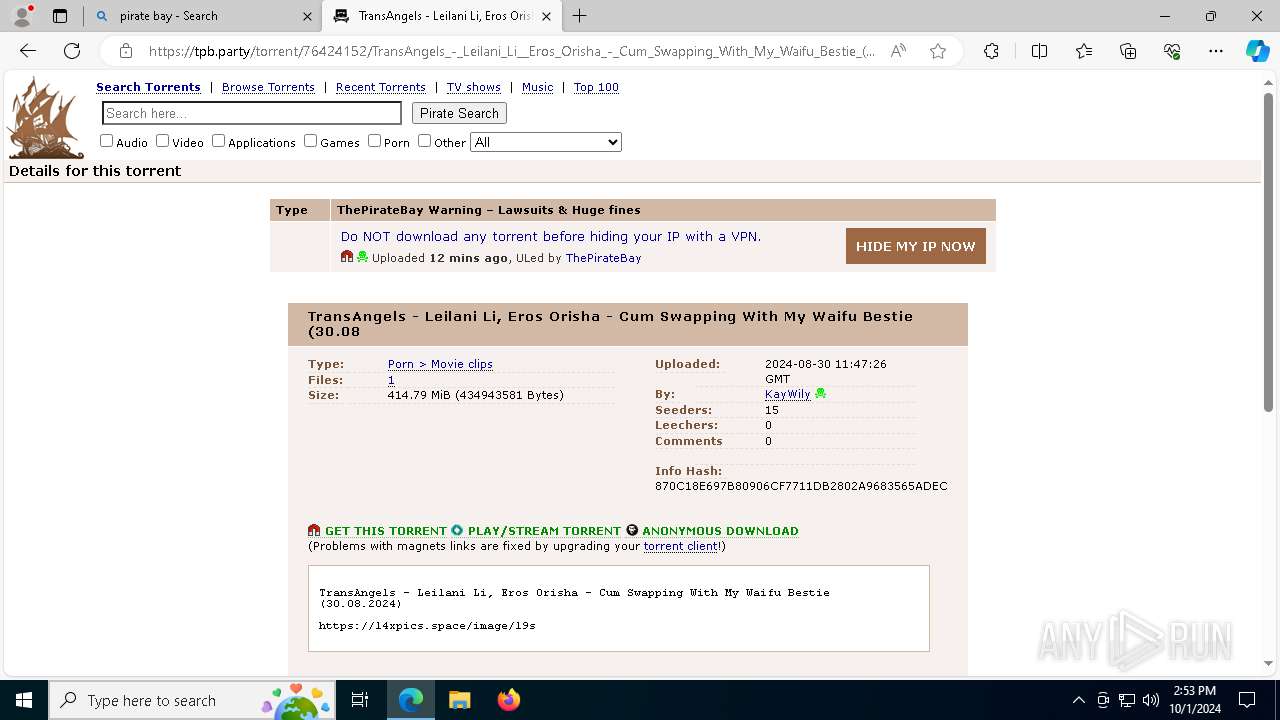
Task: Open read aloud icon in address bar
Action: (898, 51)
